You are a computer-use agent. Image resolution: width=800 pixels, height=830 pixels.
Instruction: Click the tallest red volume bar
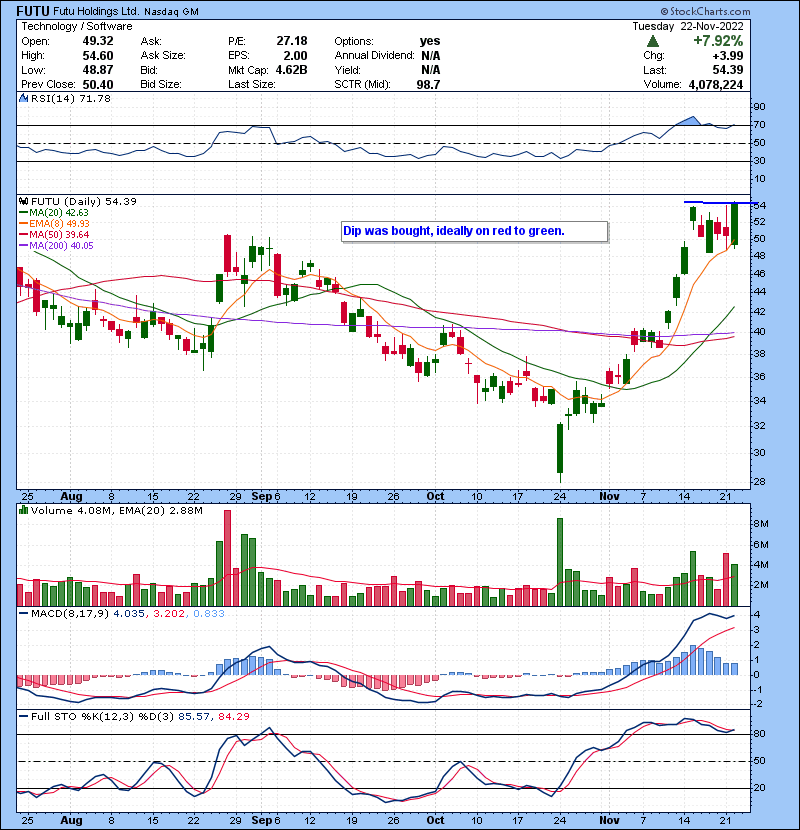[227, 558]
